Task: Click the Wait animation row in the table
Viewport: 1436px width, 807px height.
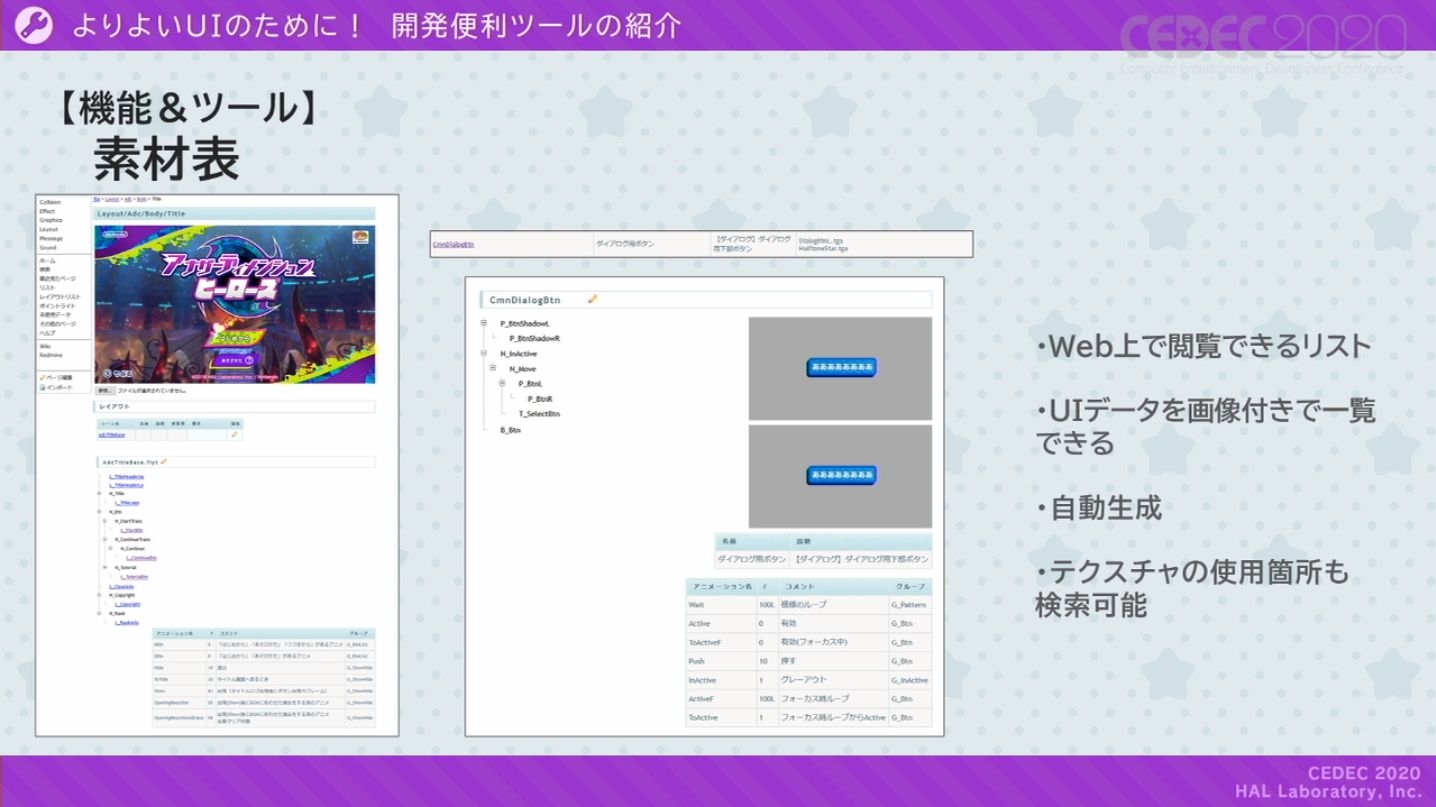Action: tap(809, 605)
